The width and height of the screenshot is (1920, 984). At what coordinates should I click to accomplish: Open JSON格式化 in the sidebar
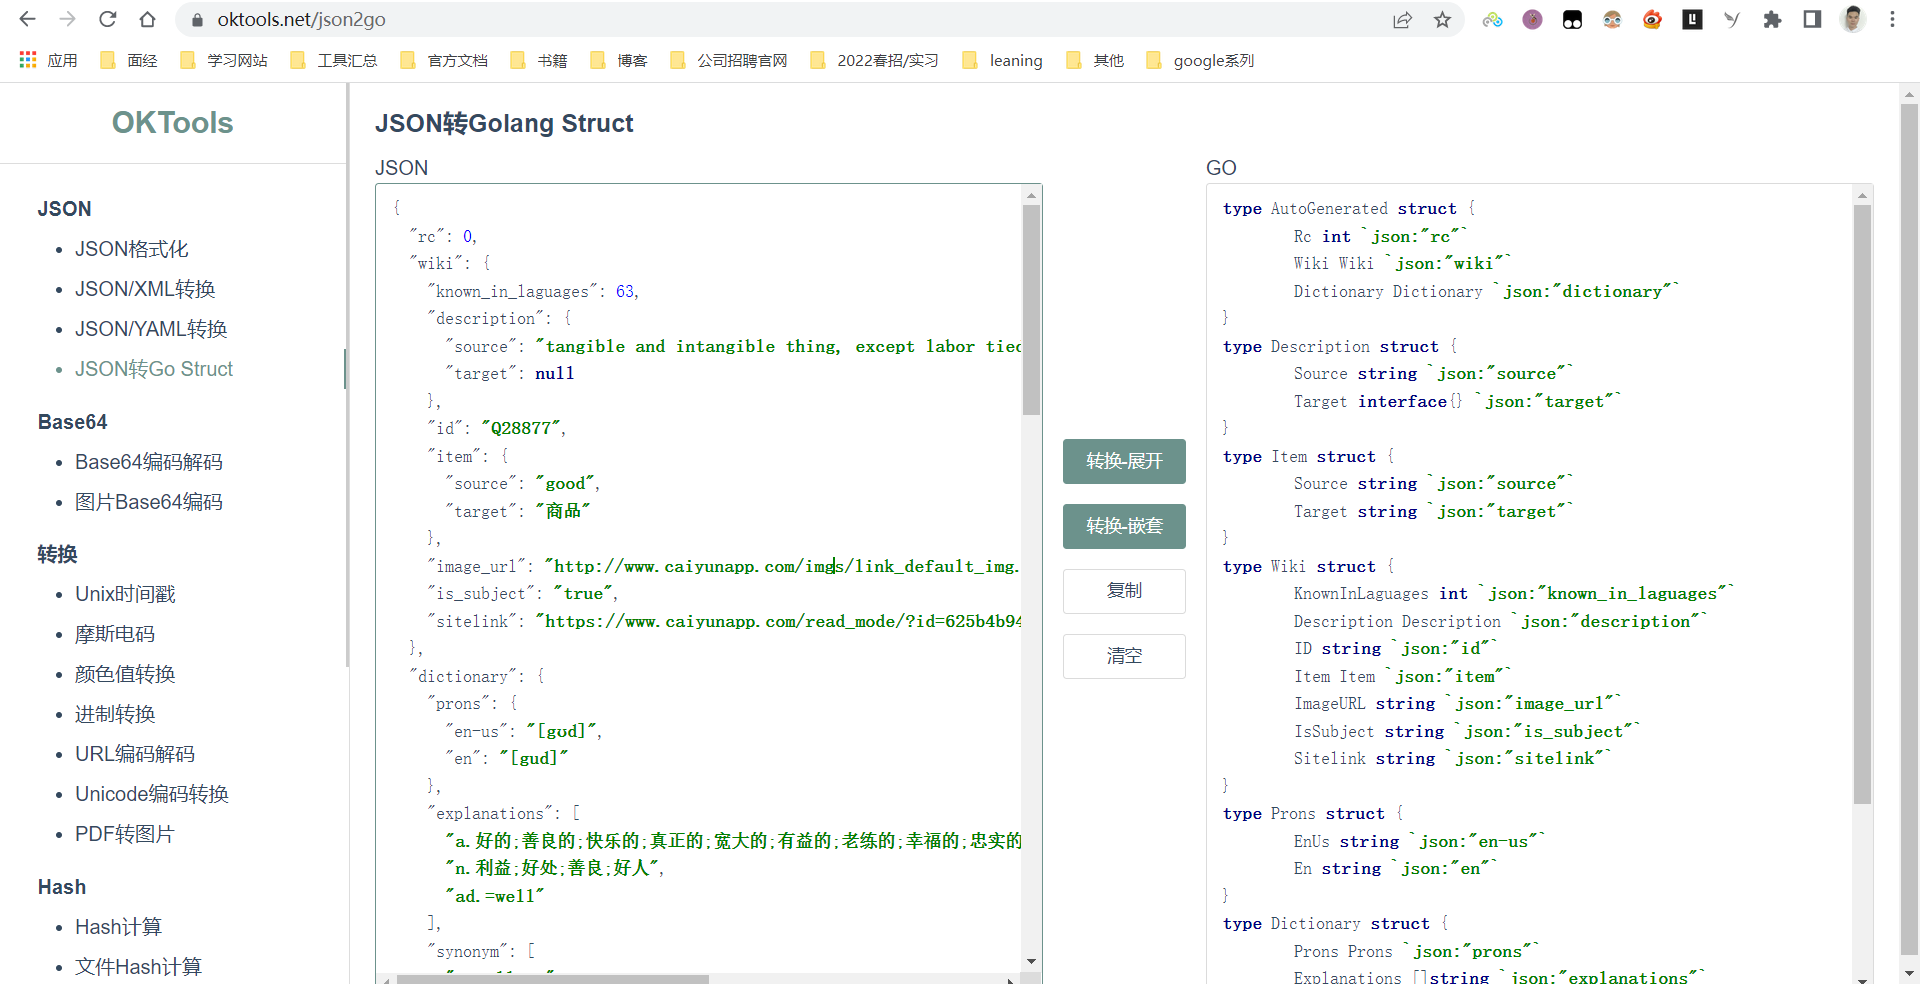coord(132,249)
